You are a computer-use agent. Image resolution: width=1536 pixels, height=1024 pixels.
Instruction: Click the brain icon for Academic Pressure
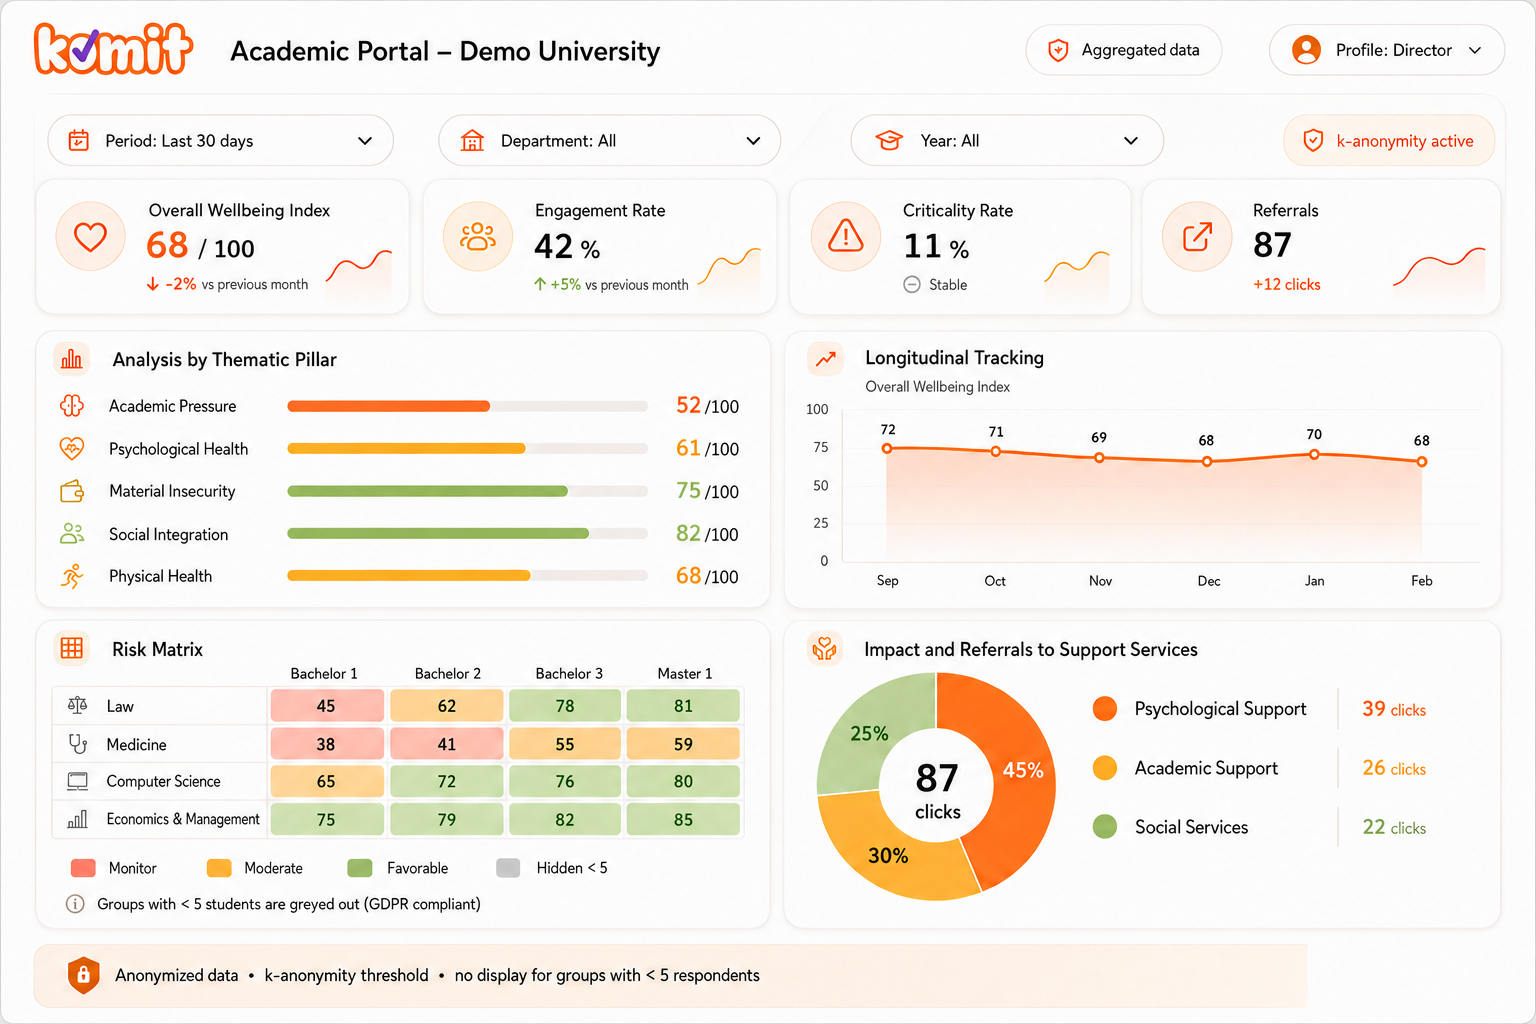pyautogui.click(x=72, y=406)
